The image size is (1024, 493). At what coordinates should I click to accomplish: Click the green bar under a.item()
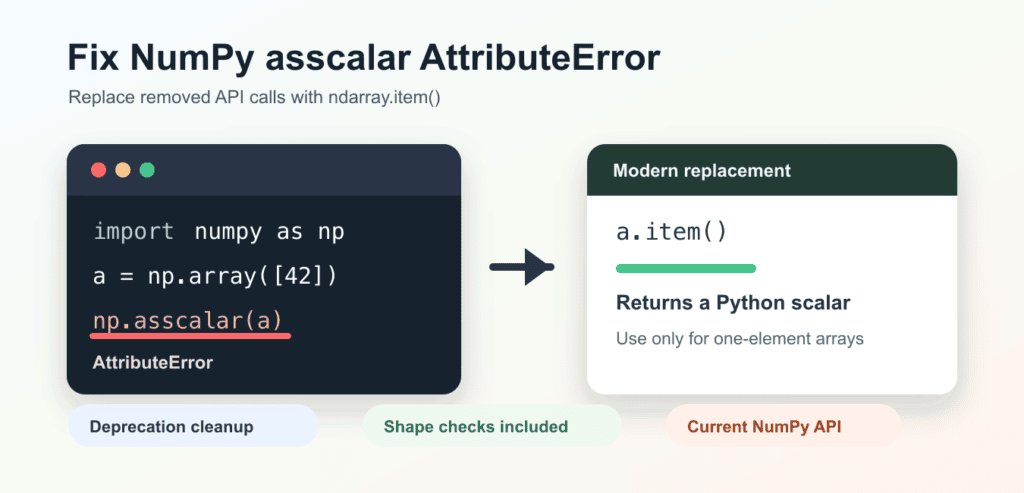pyautogui.click(x=686, y=268)
